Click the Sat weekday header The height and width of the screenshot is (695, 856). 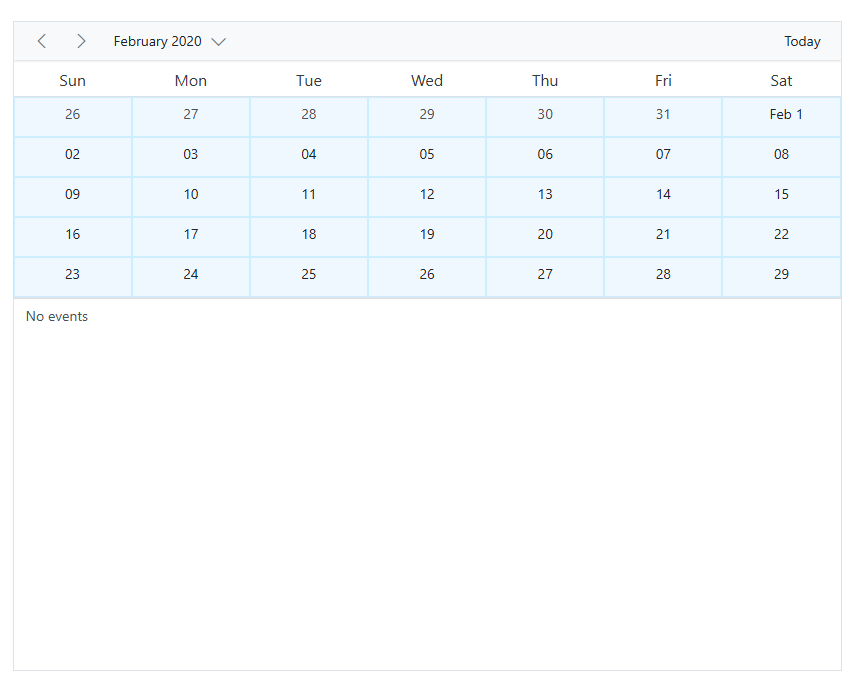[x=781, y=81]
